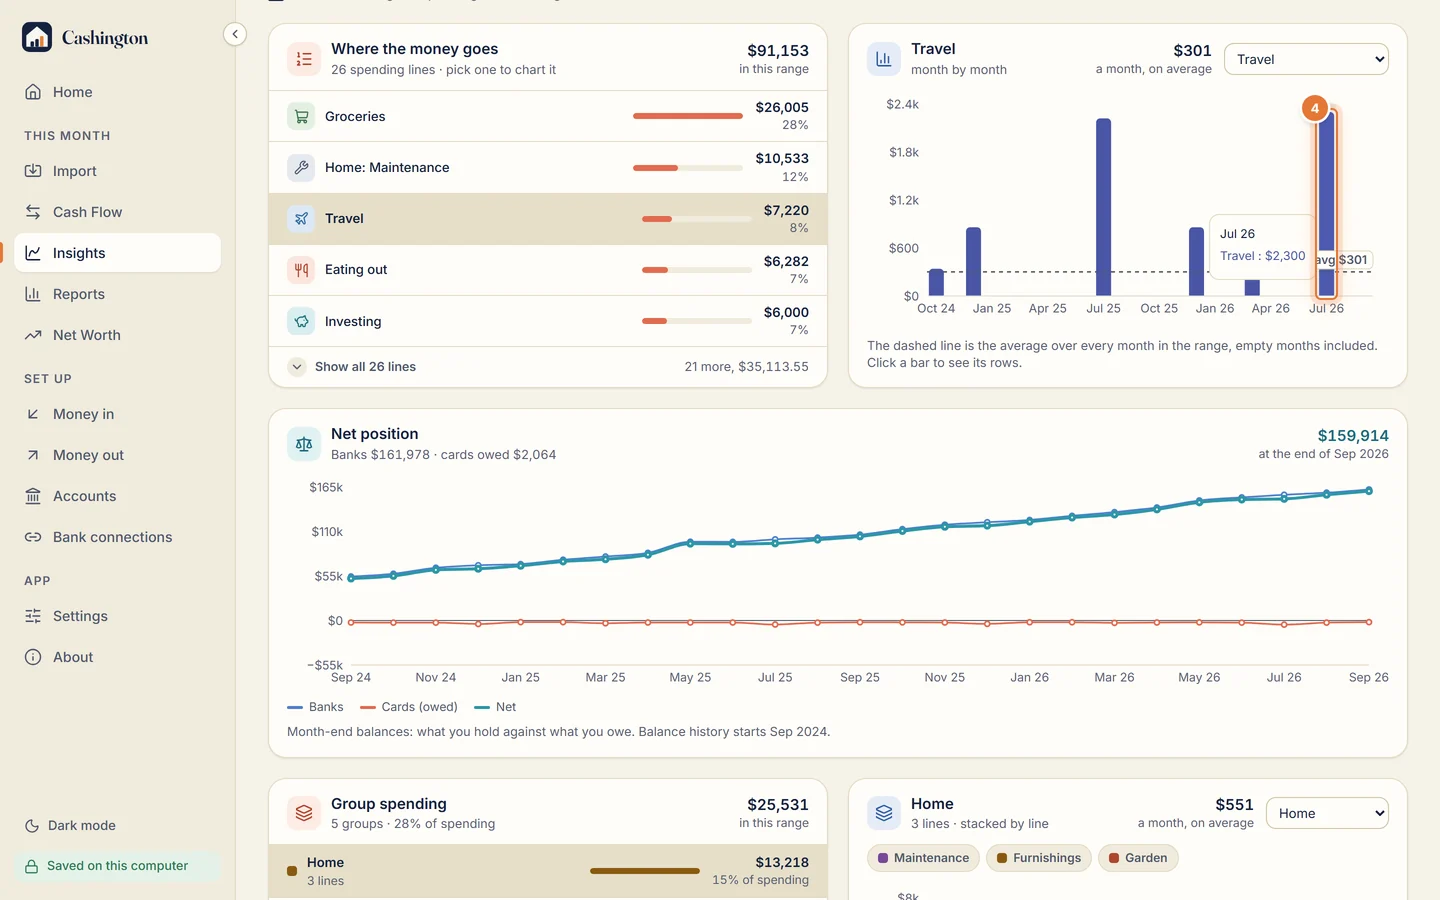
Task: Select the Groceries spending line
Action: coord(548,116)
